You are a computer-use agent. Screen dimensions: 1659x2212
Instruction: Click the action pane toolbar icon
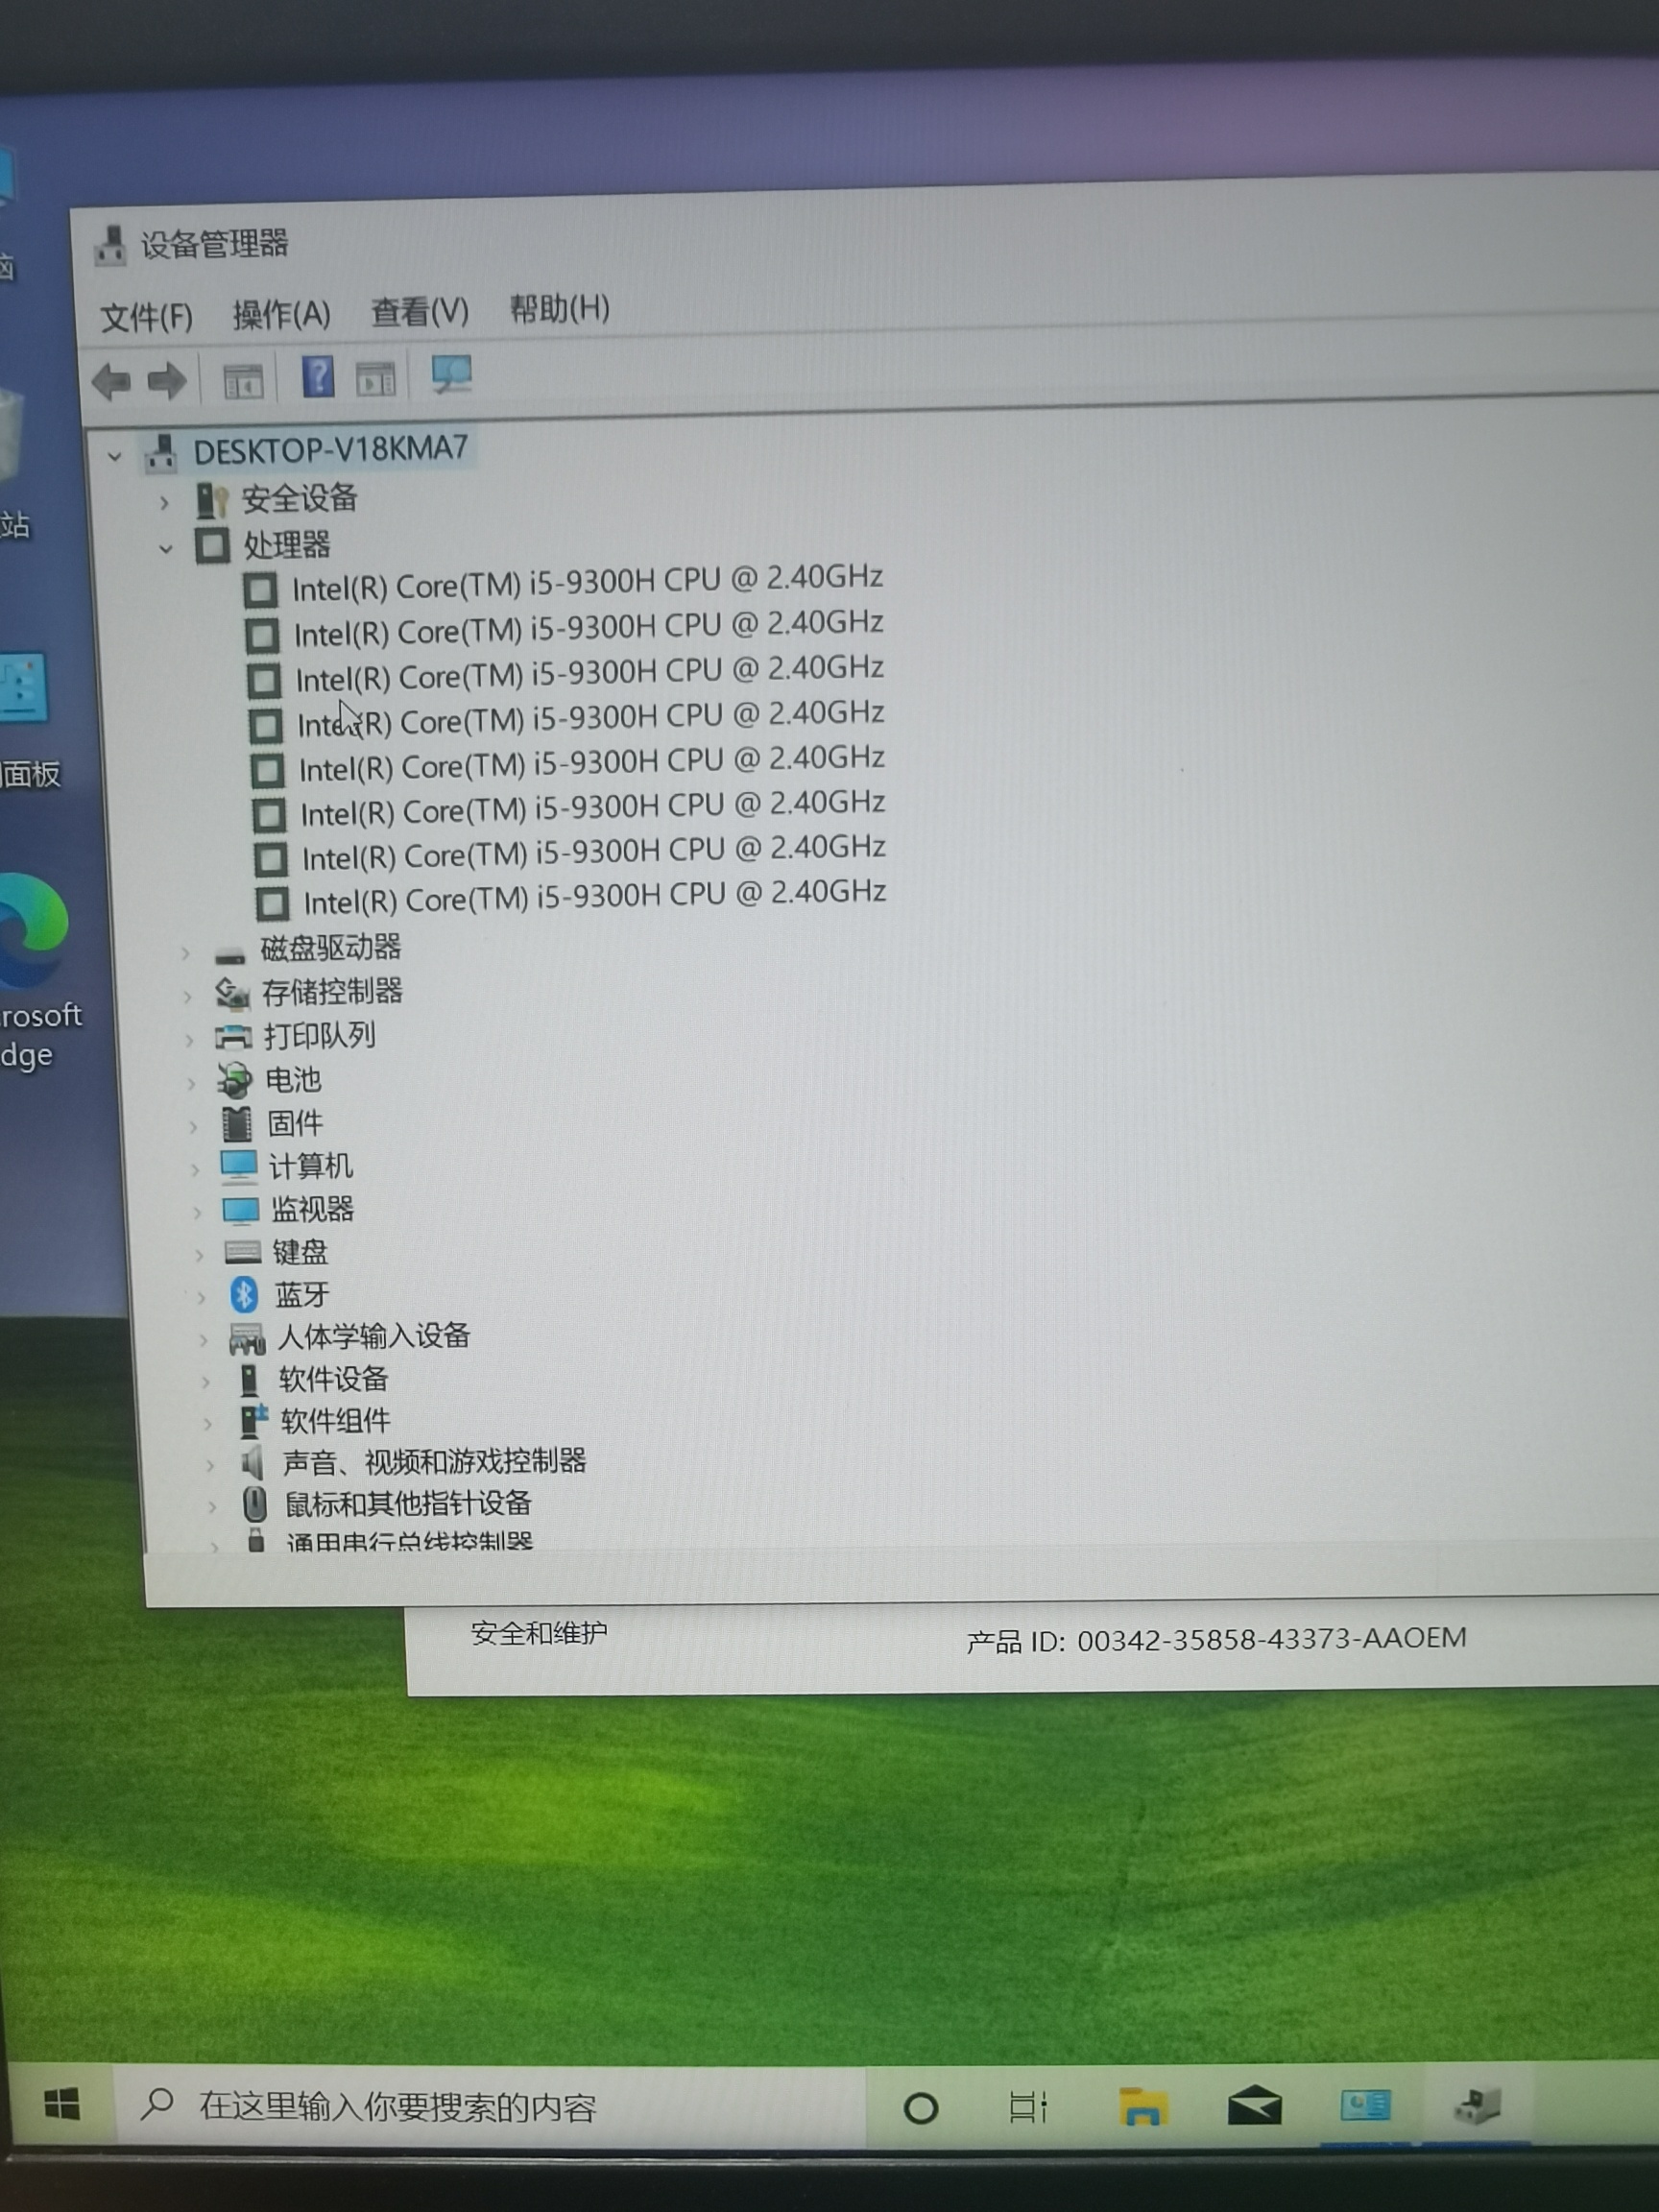point(376,379)
